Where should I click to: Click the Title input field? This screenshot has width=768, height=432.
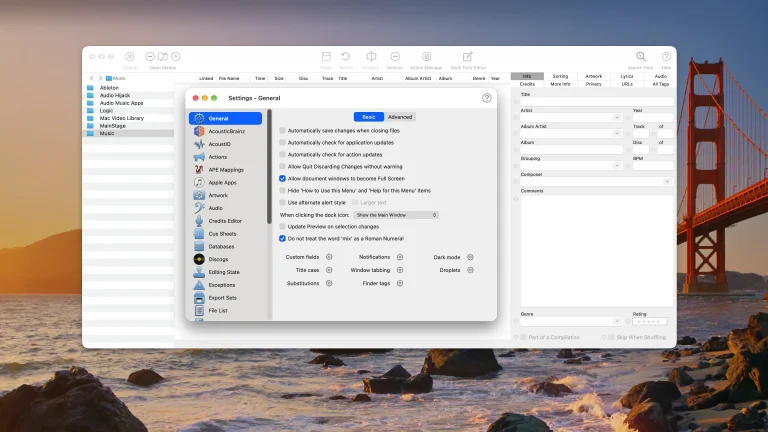[x=597, y=101]
